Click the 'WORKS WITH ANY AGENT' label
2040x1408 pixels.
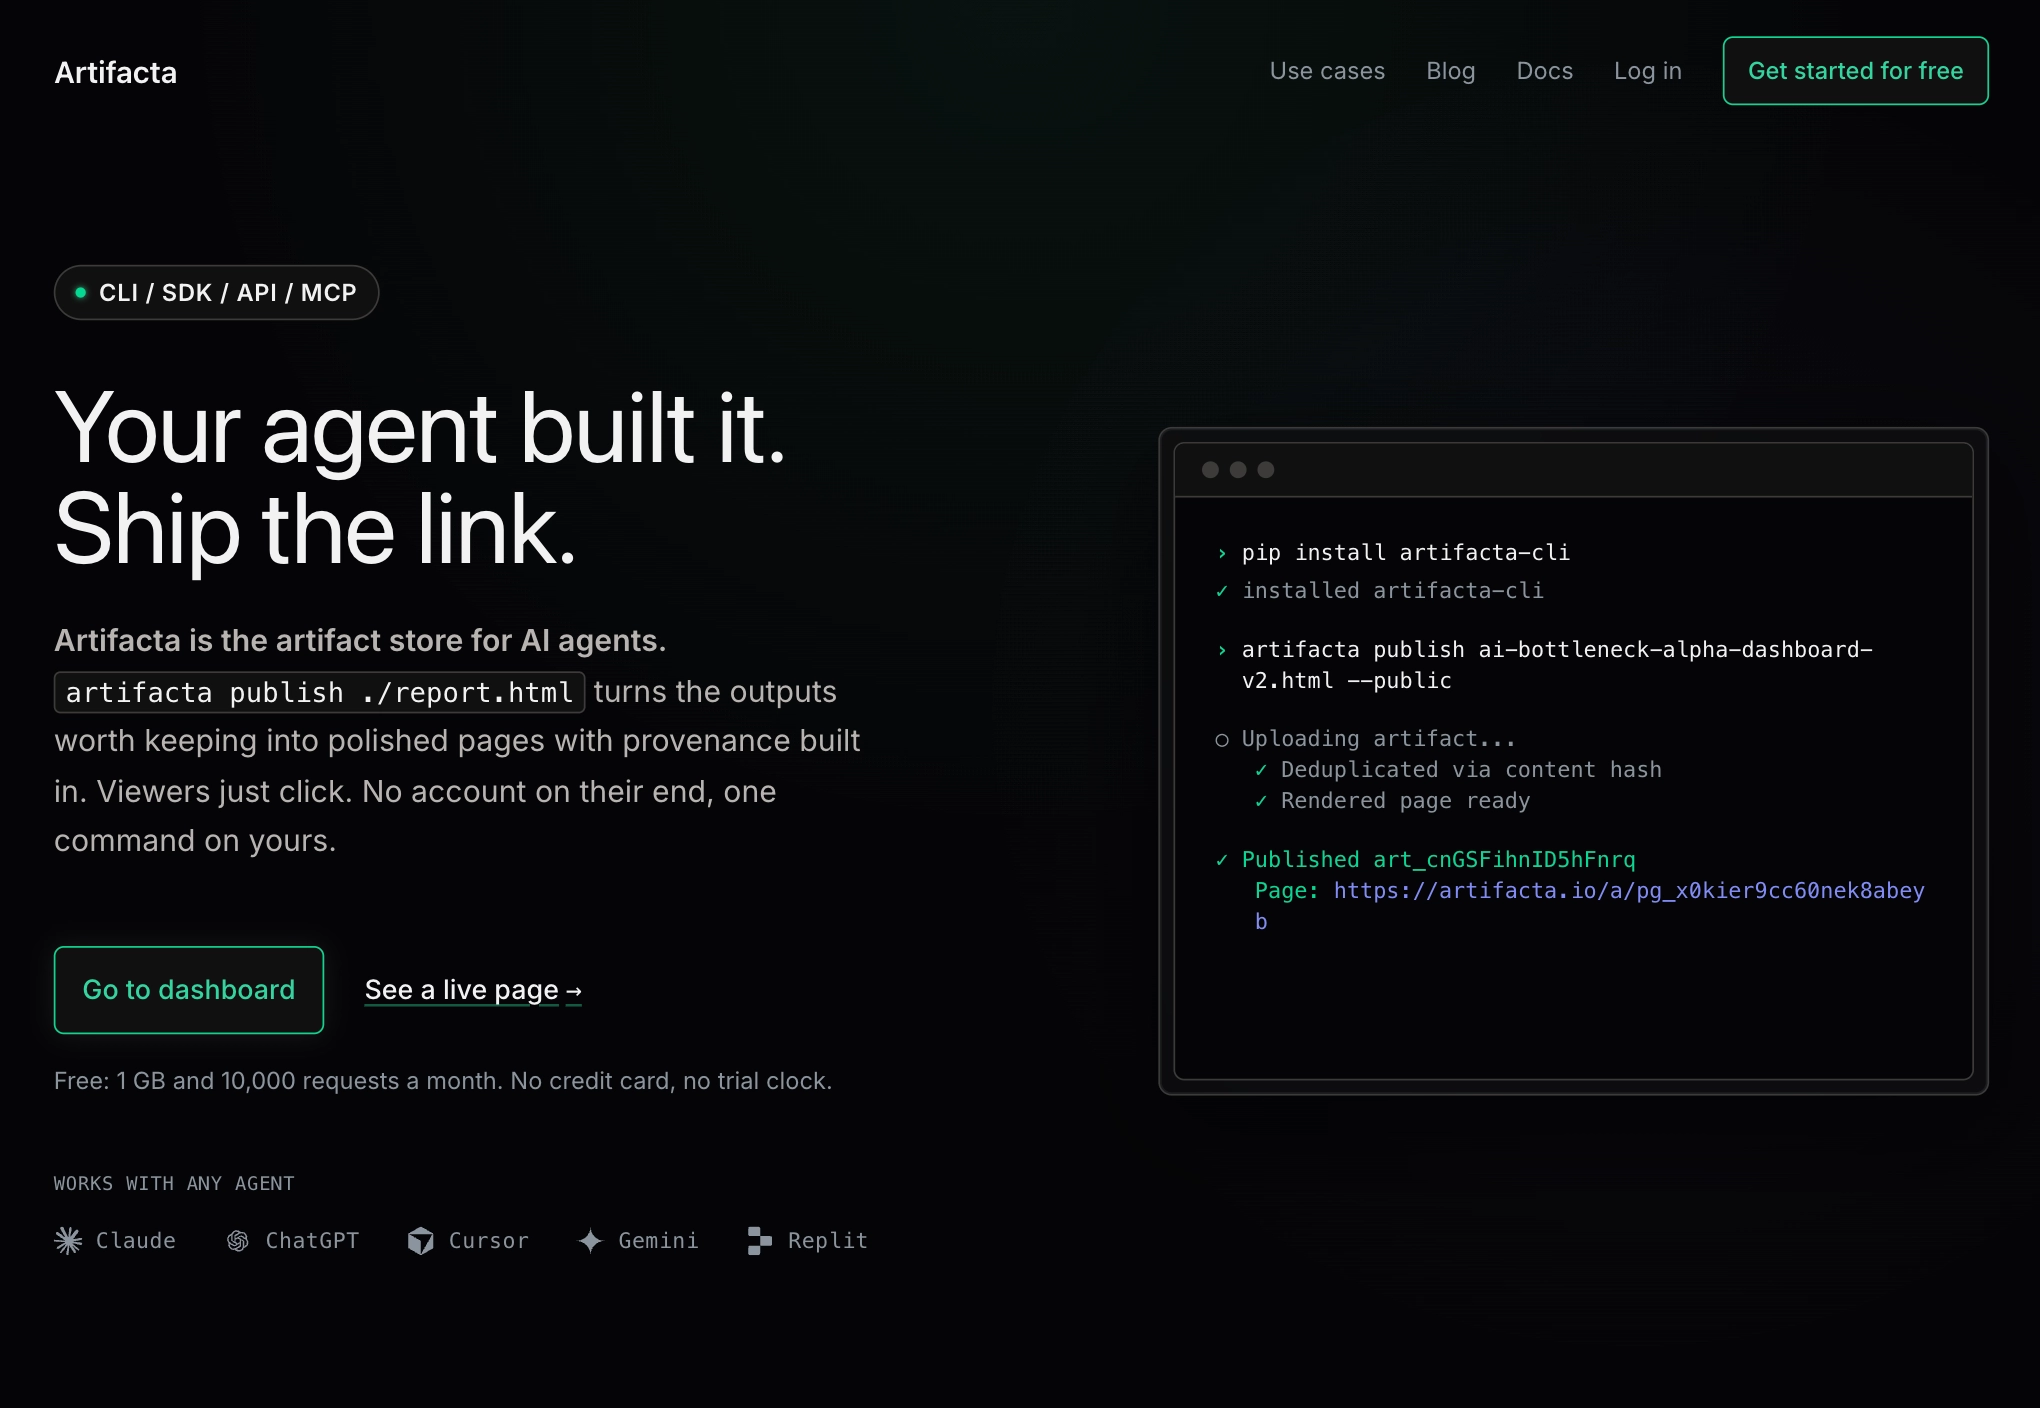(x=174, y=1183)
